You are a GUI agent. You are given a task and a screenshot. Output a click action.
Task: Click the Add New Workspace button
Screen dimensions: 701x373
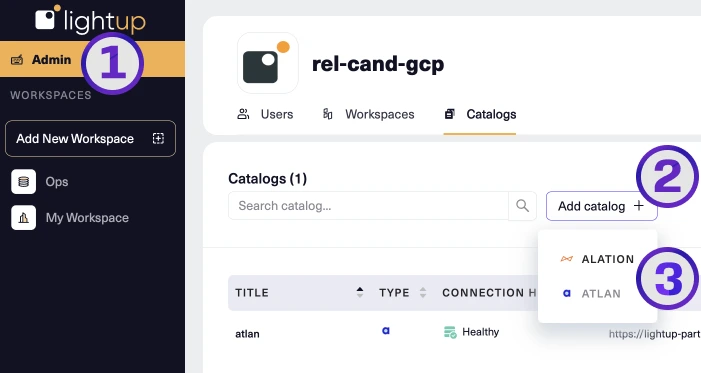click(x=90, y=139)
